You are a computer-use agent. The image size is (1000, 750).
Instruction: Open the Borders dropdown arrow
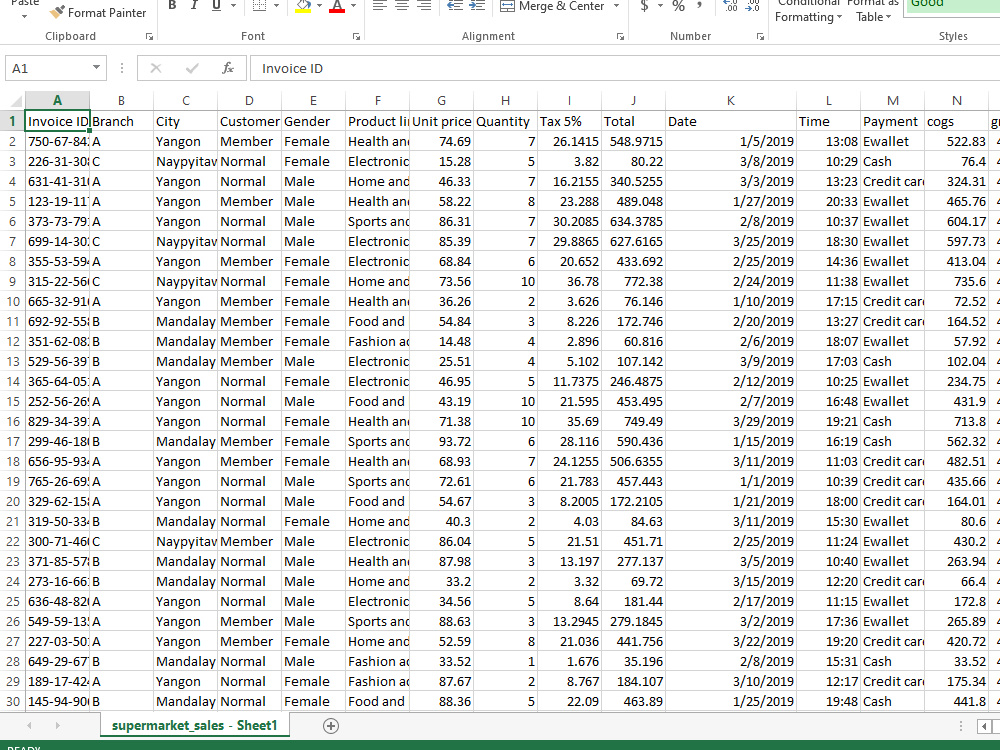click(276, 6)
